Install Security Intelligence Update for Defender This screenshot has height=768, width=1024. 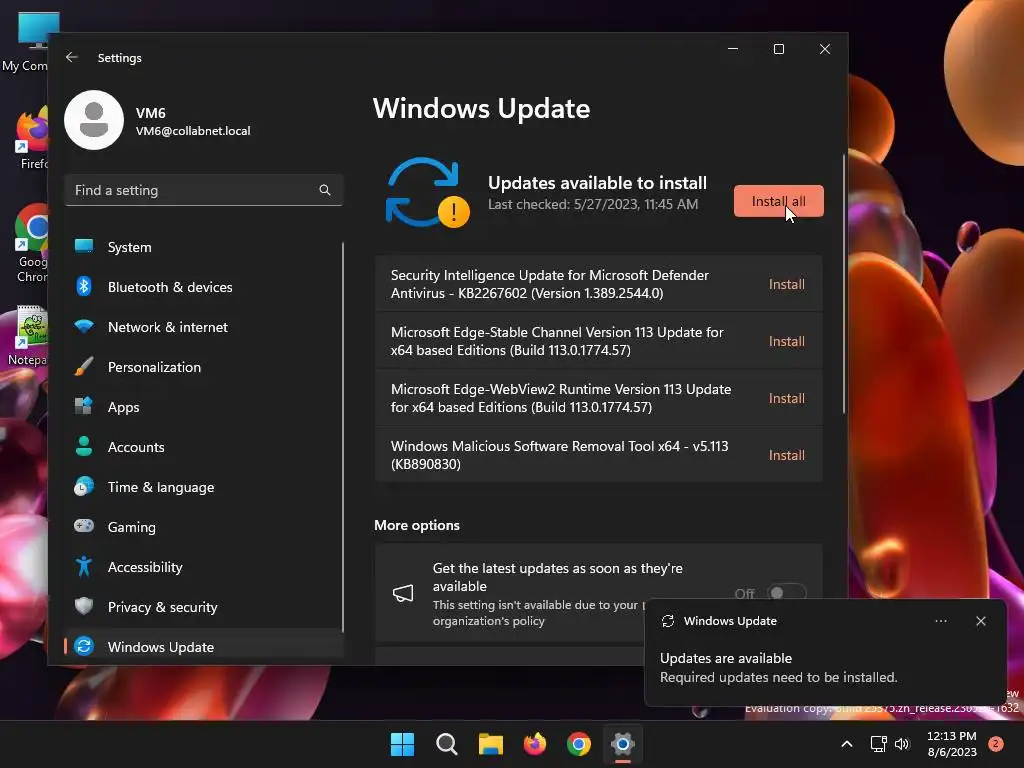point(786,284)
